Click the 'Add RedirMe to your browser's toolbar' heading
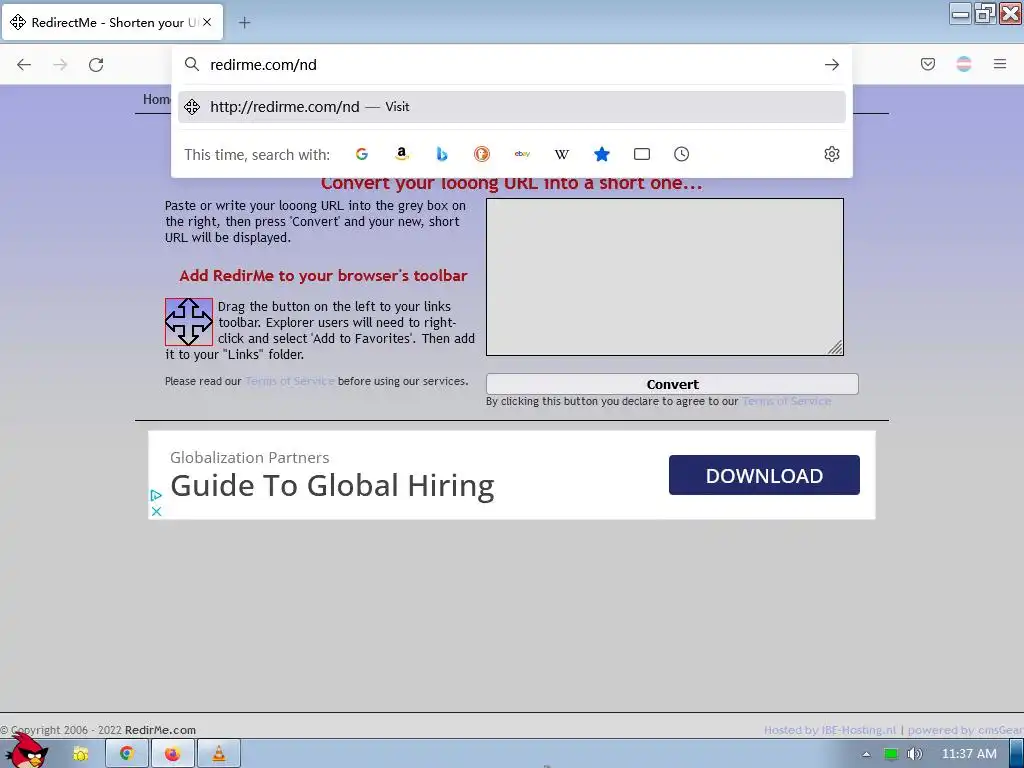The width and height of the screenshot is (1024, 768). click(323, 276)
